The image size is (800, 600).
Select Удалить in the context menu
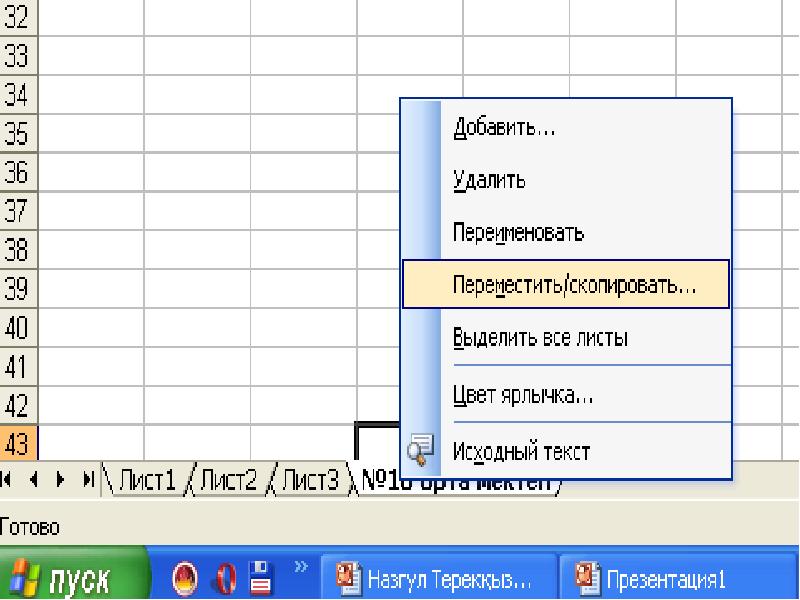[x=489, y=181]
